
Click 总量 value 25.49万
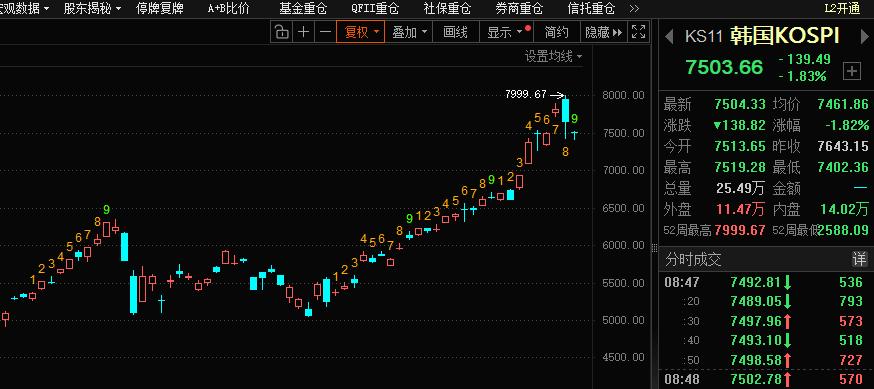(740, 188)
